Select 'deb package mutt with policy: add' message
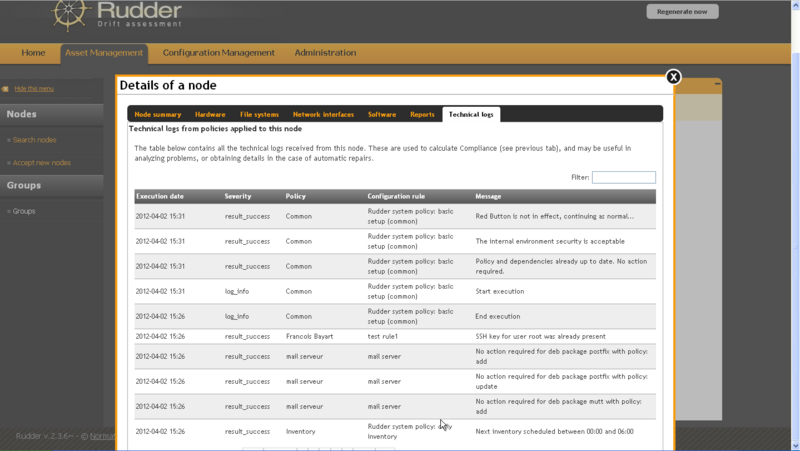 click(559, 407)
